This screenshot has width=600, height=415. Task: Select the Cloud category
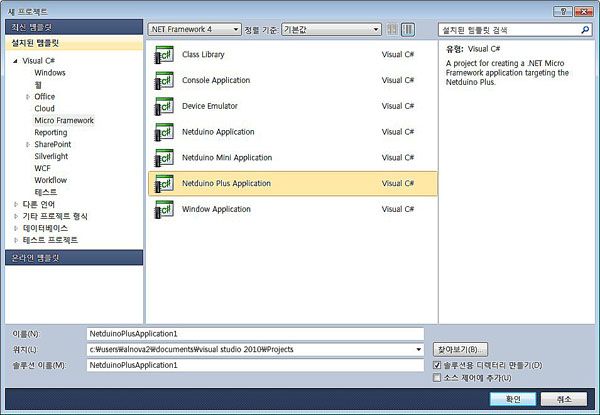click(x=44, y=109)
